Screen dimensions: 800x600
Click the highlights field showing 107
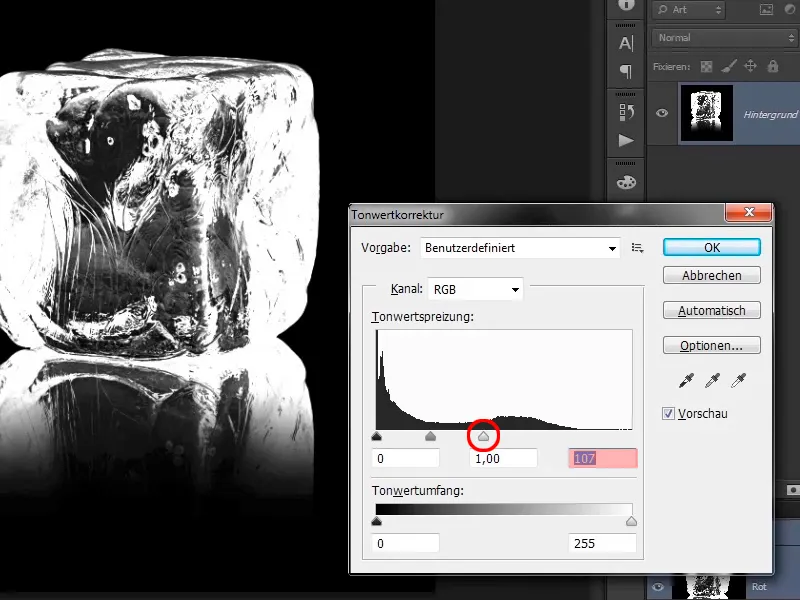(603, 458)
